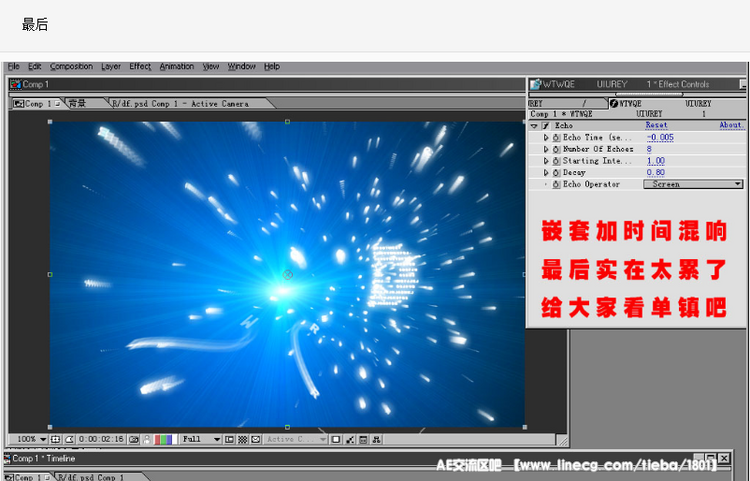Open the Help menu
This screenshot has width=750, height=481.
coord(272,66)
